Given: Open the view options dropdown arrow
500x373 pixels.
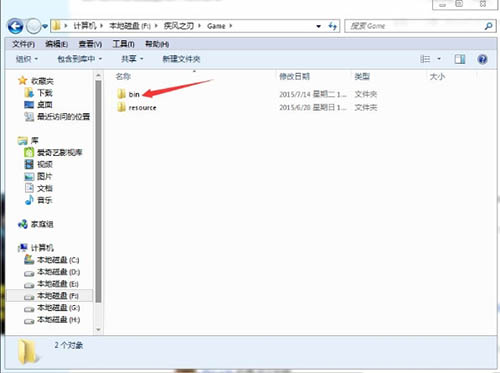Looking at the screenshot, I should pos(439,59).
